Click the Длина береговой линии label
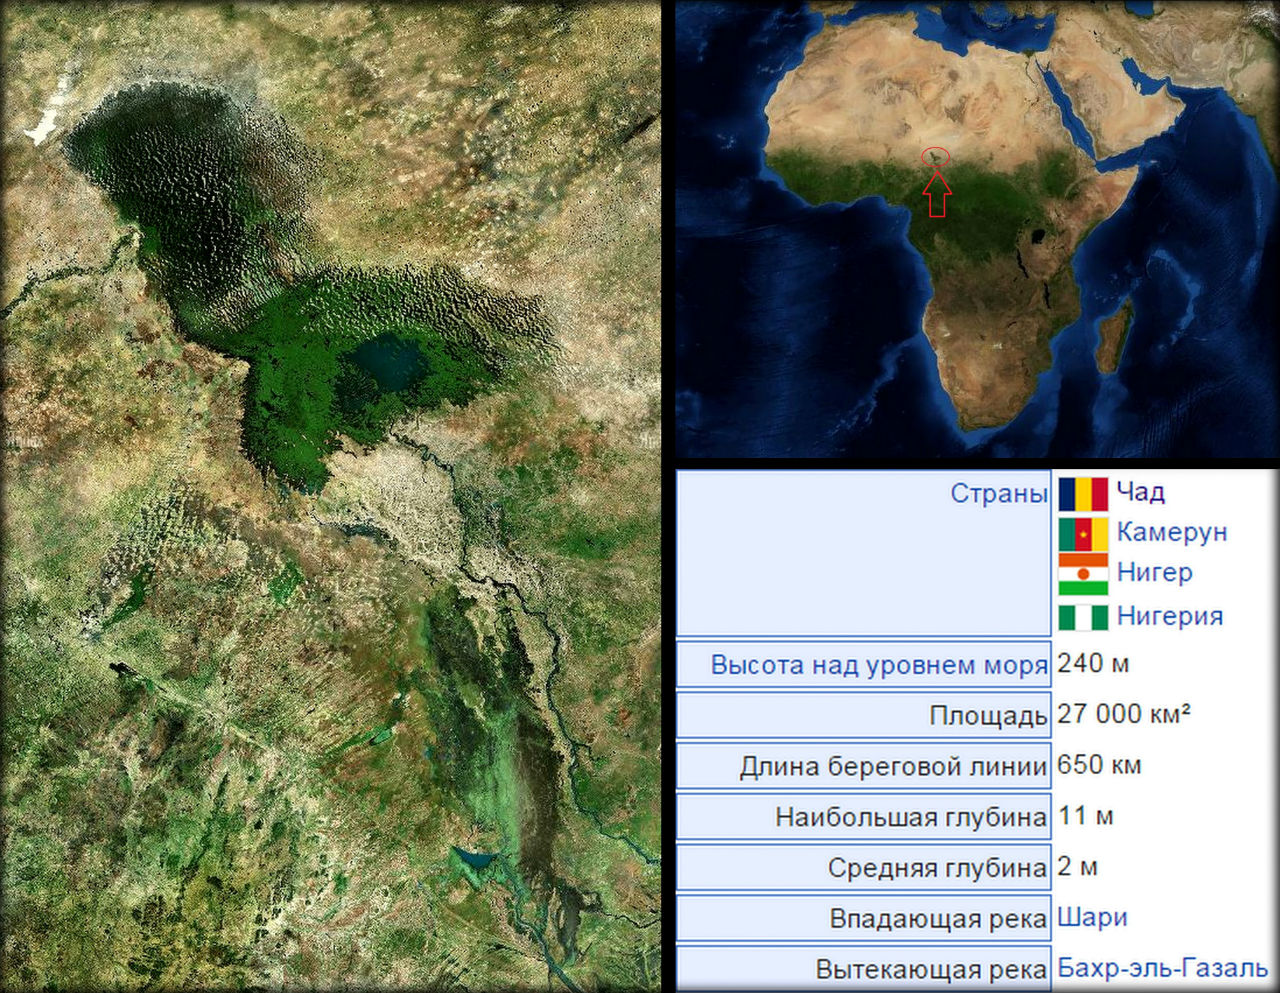1280x993 pixels. pyautogui.click(x=893, y=767)
